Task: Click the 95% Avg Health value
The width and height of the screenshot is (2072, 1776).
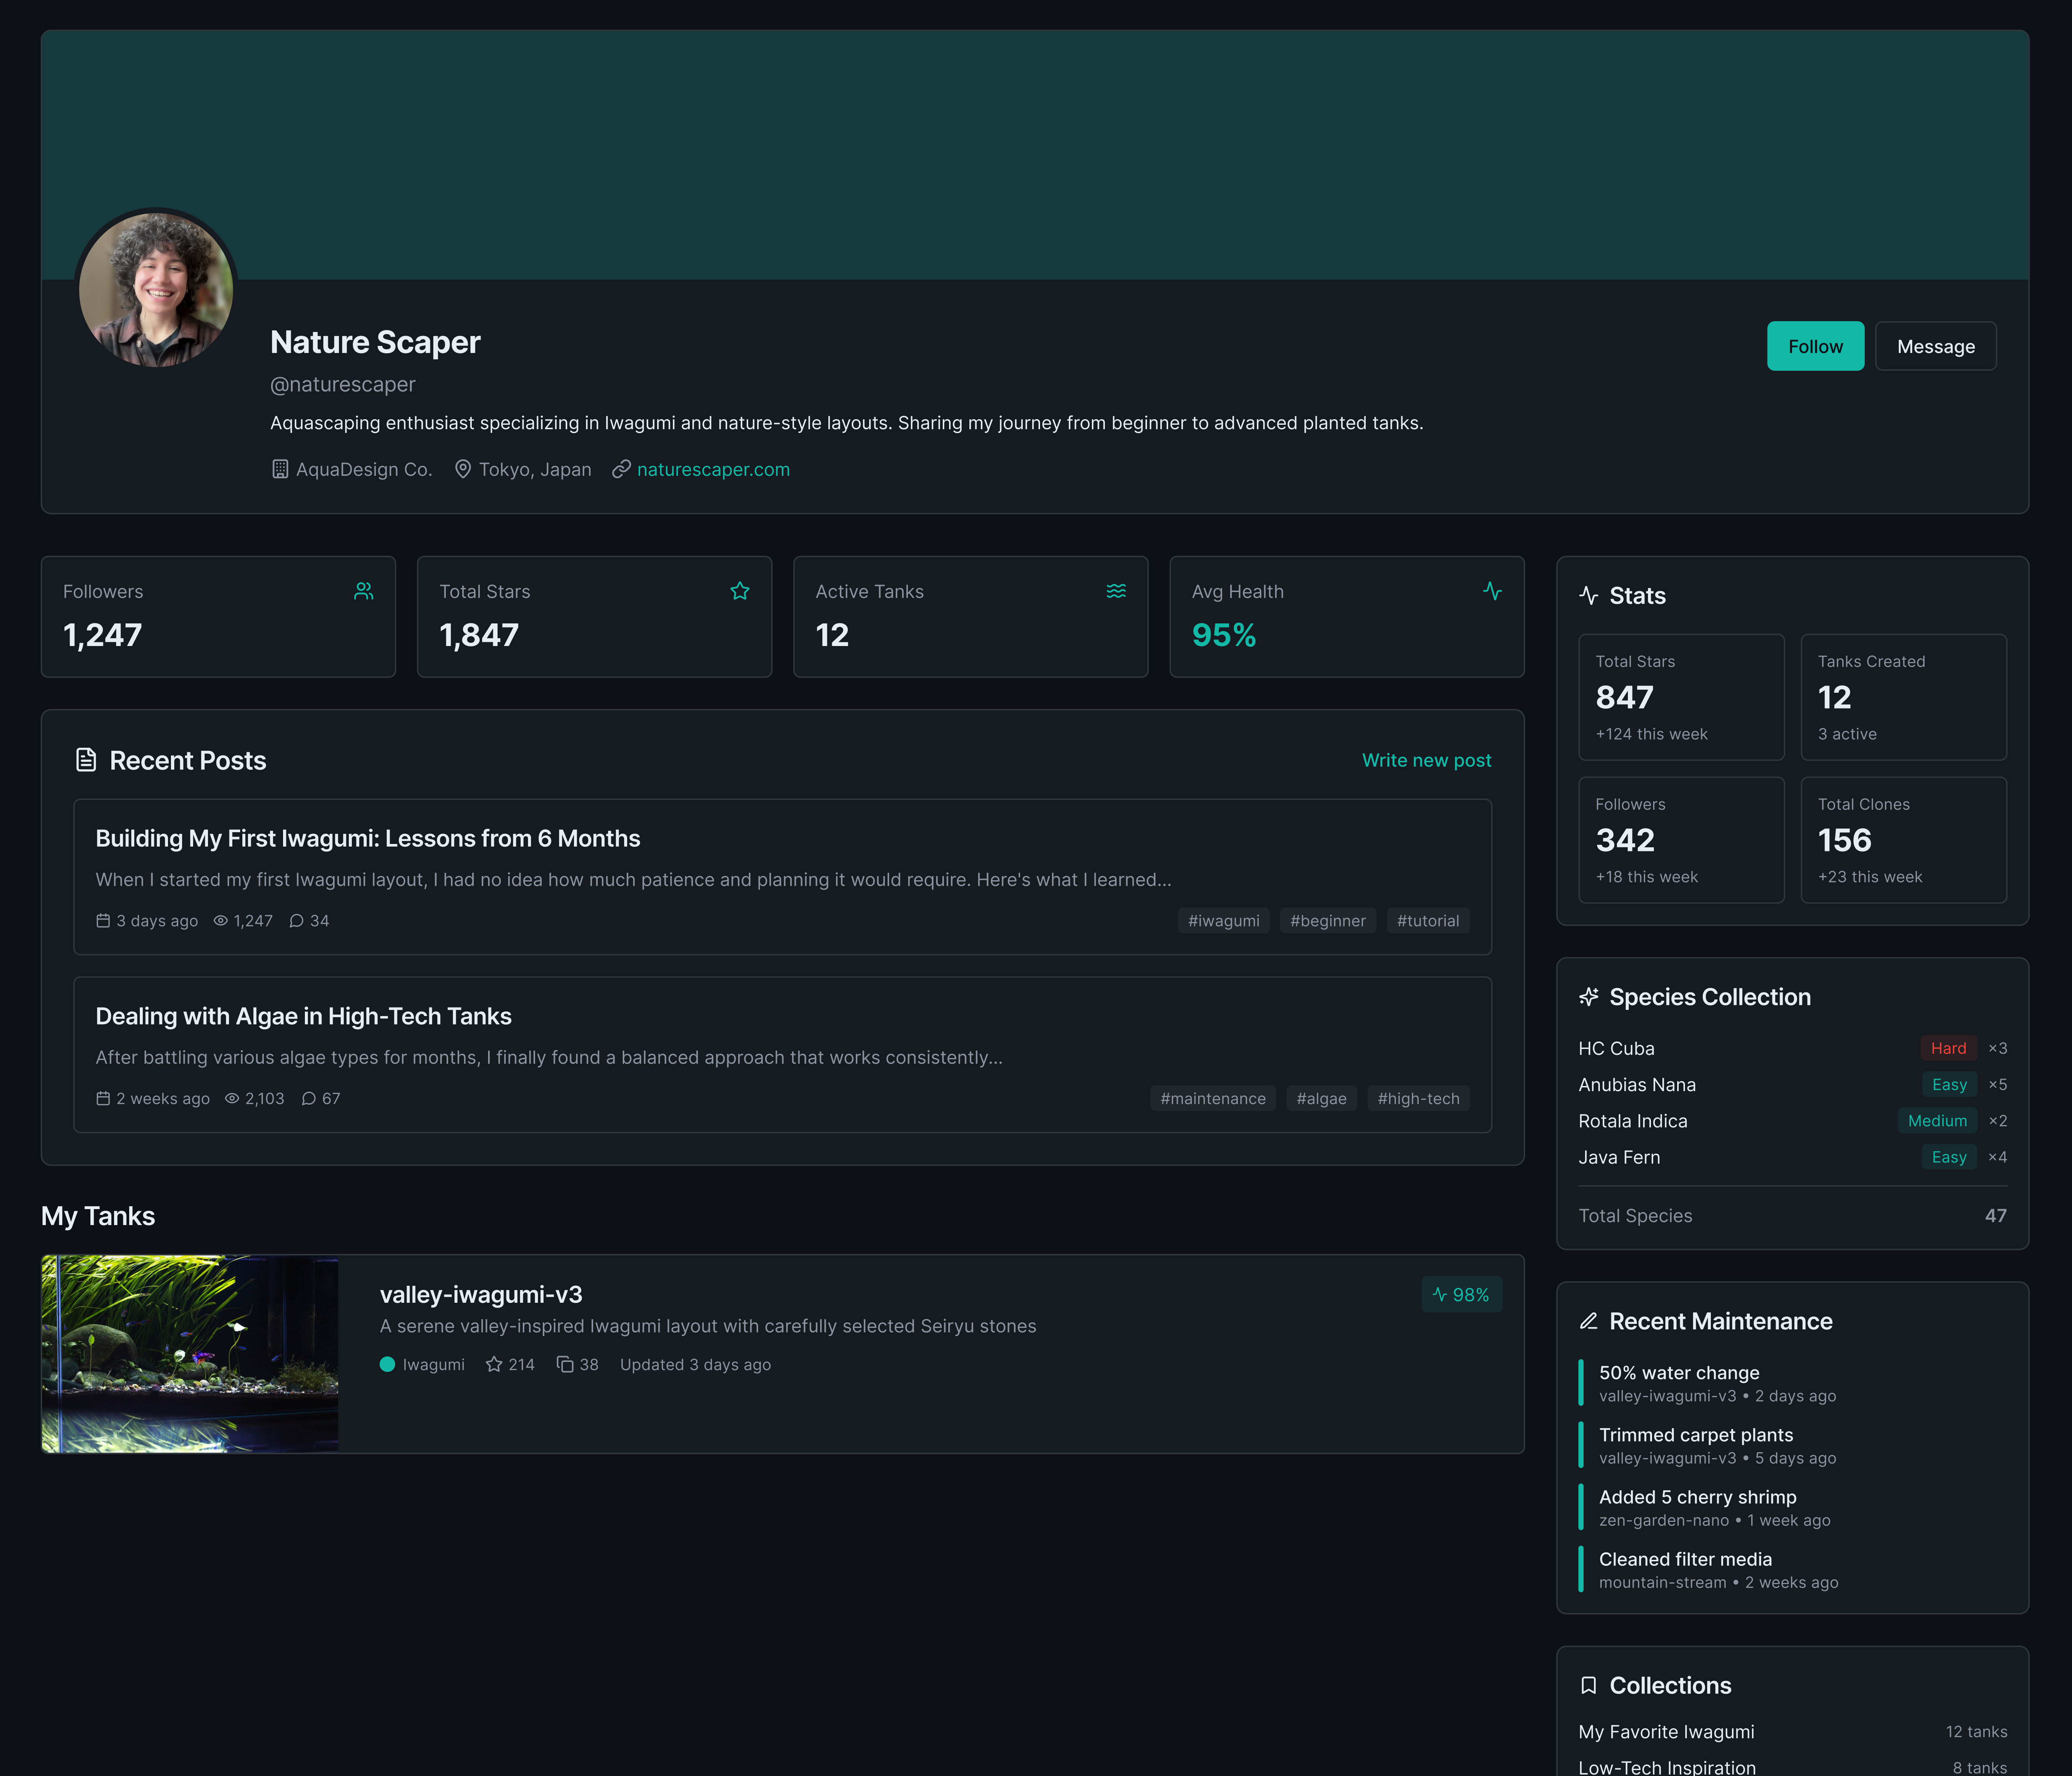Action: (1224, 635)
